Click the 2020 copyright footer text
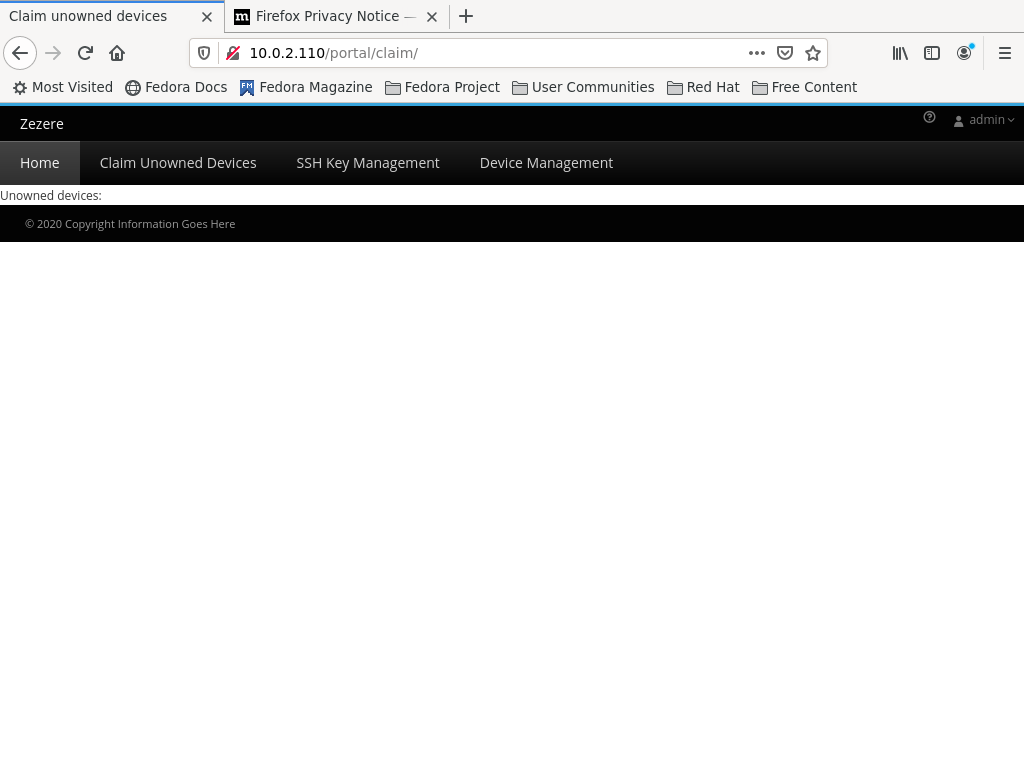Viewport: 1024px width, 768px height. 130,224
